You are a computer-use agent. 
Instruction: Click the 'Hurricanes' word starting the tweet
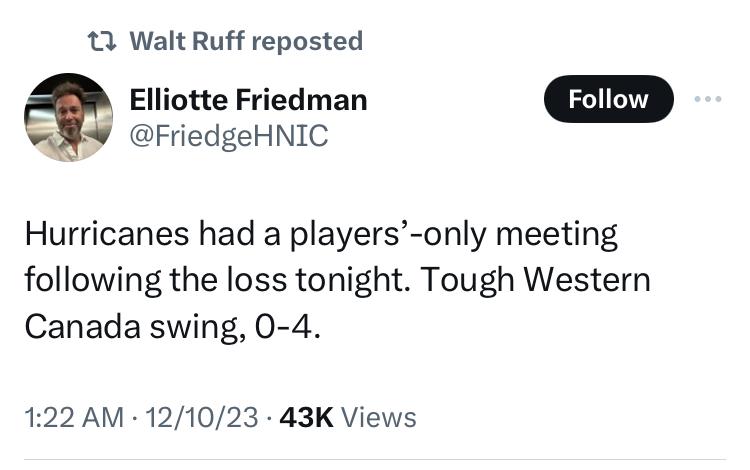click(x=107, y=234)
